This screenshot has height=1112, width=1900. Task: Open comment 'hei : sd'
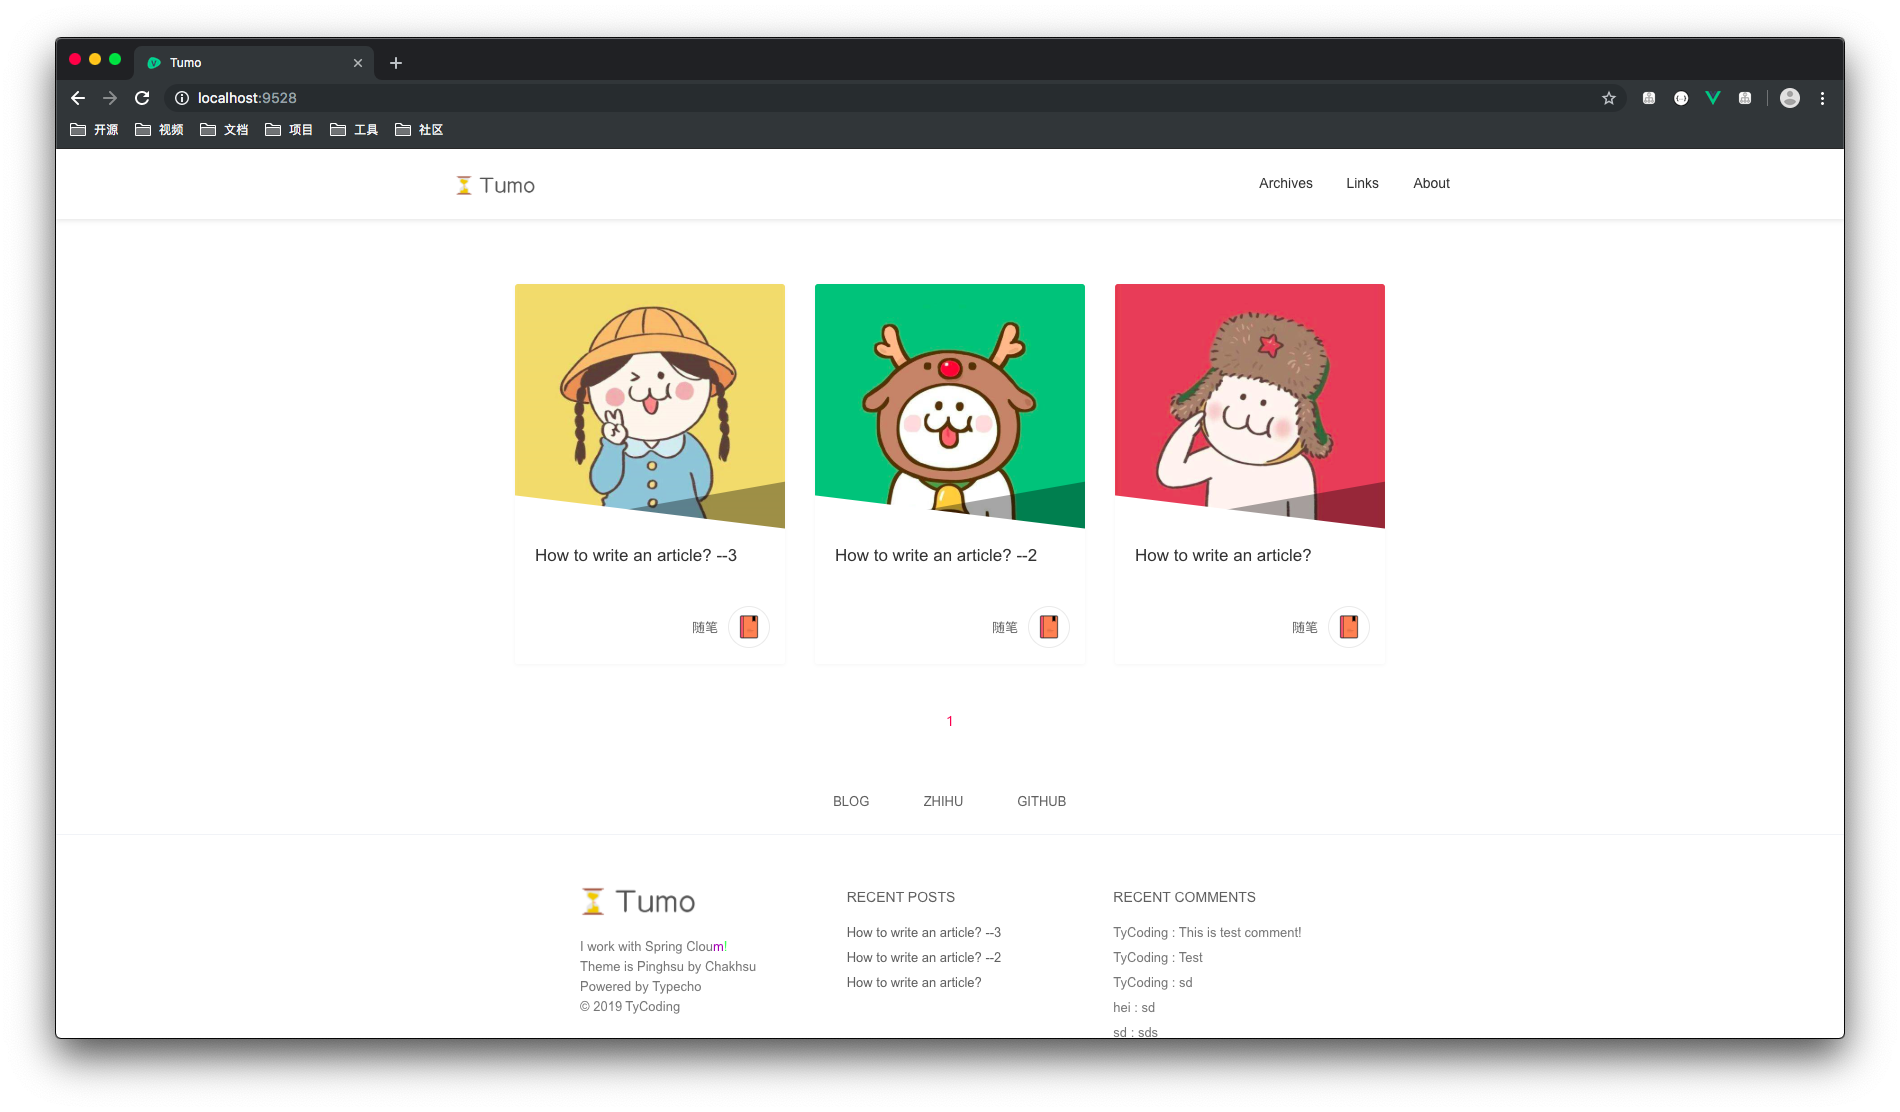coord(1134,1007)
